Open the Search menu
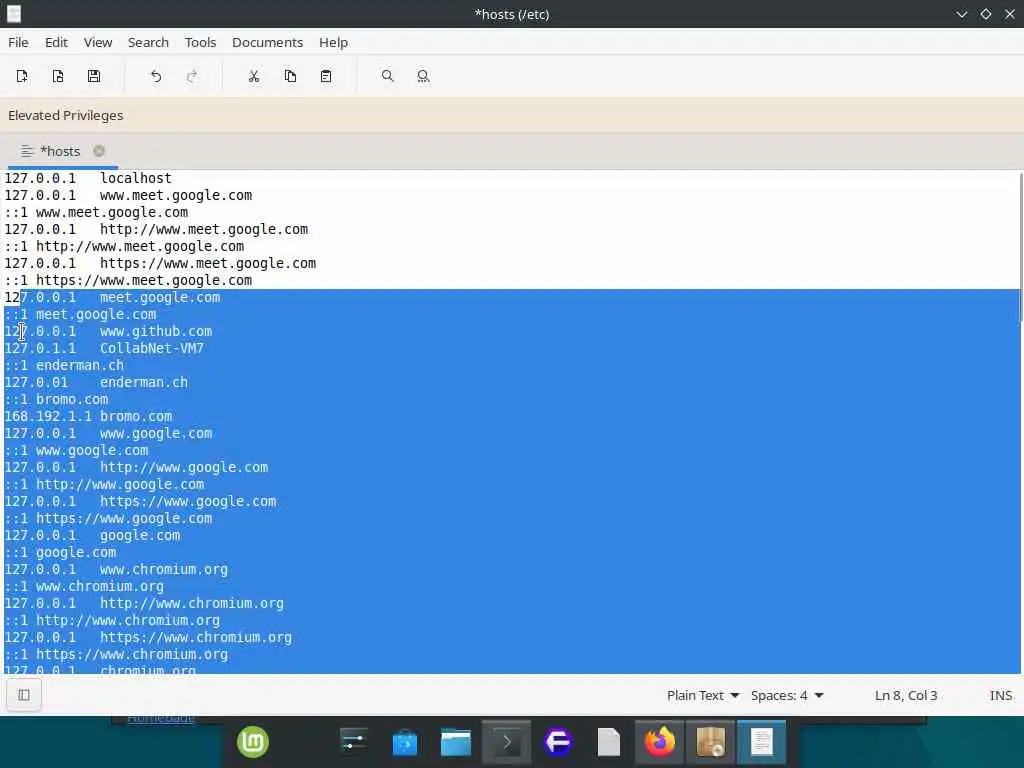Screen dimensions: 1024x768 (x=148, y=42)
